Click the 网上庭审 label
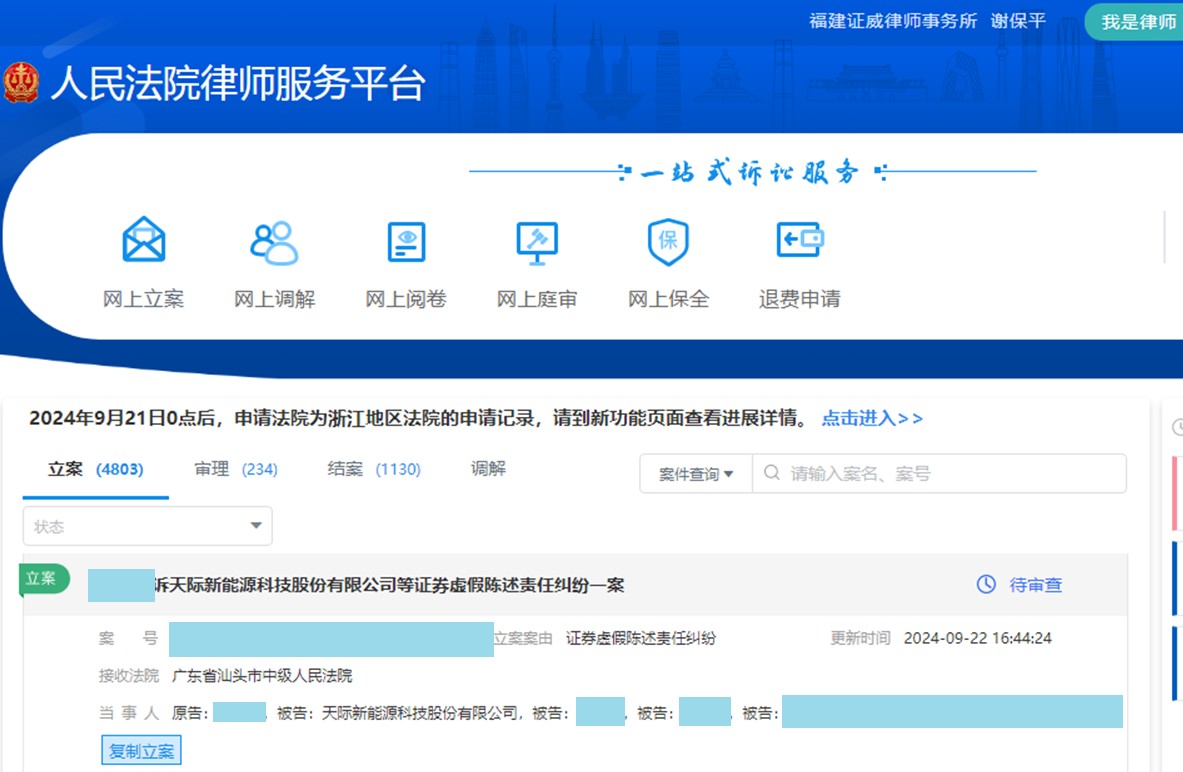Viewport: 1183px width, 772px height. tap(537, 300)
